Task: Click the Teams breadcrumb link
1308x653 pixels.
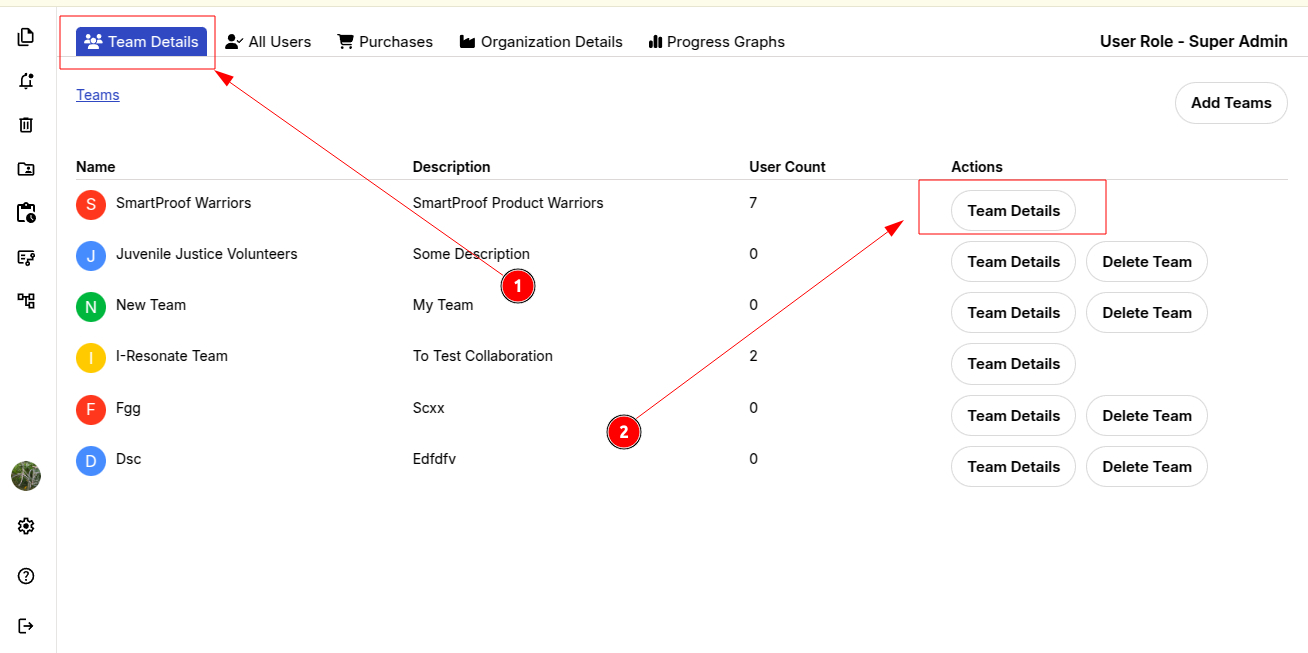Action: click(98, 95)
